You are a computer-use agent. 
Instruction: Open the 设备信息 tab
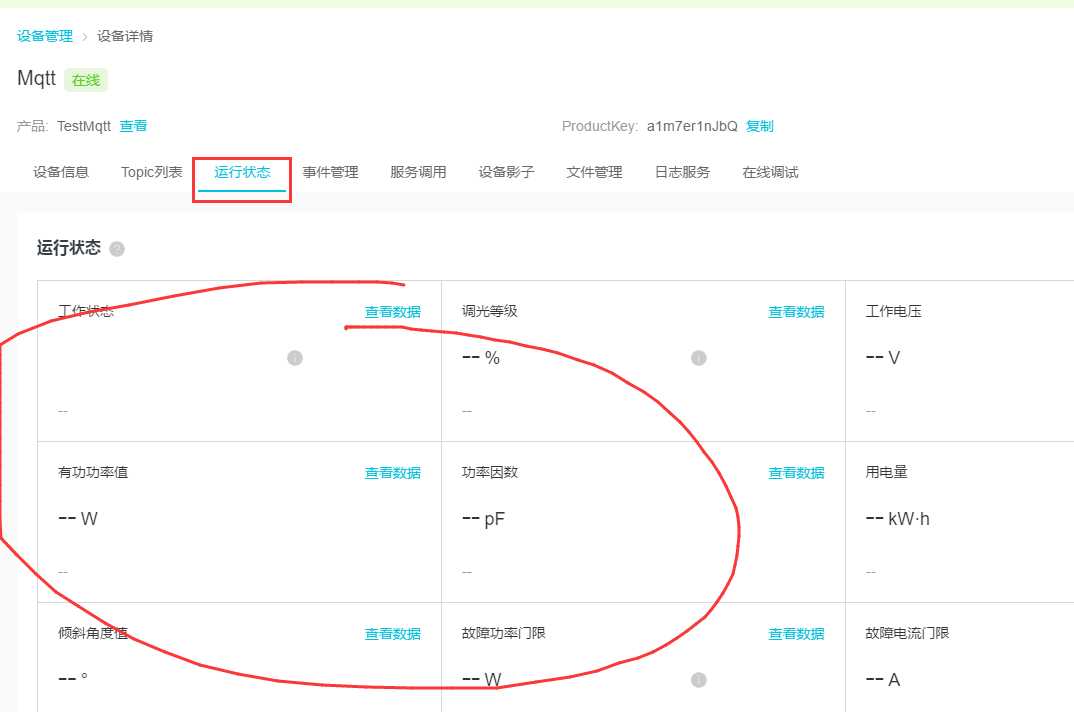(61, 172)
